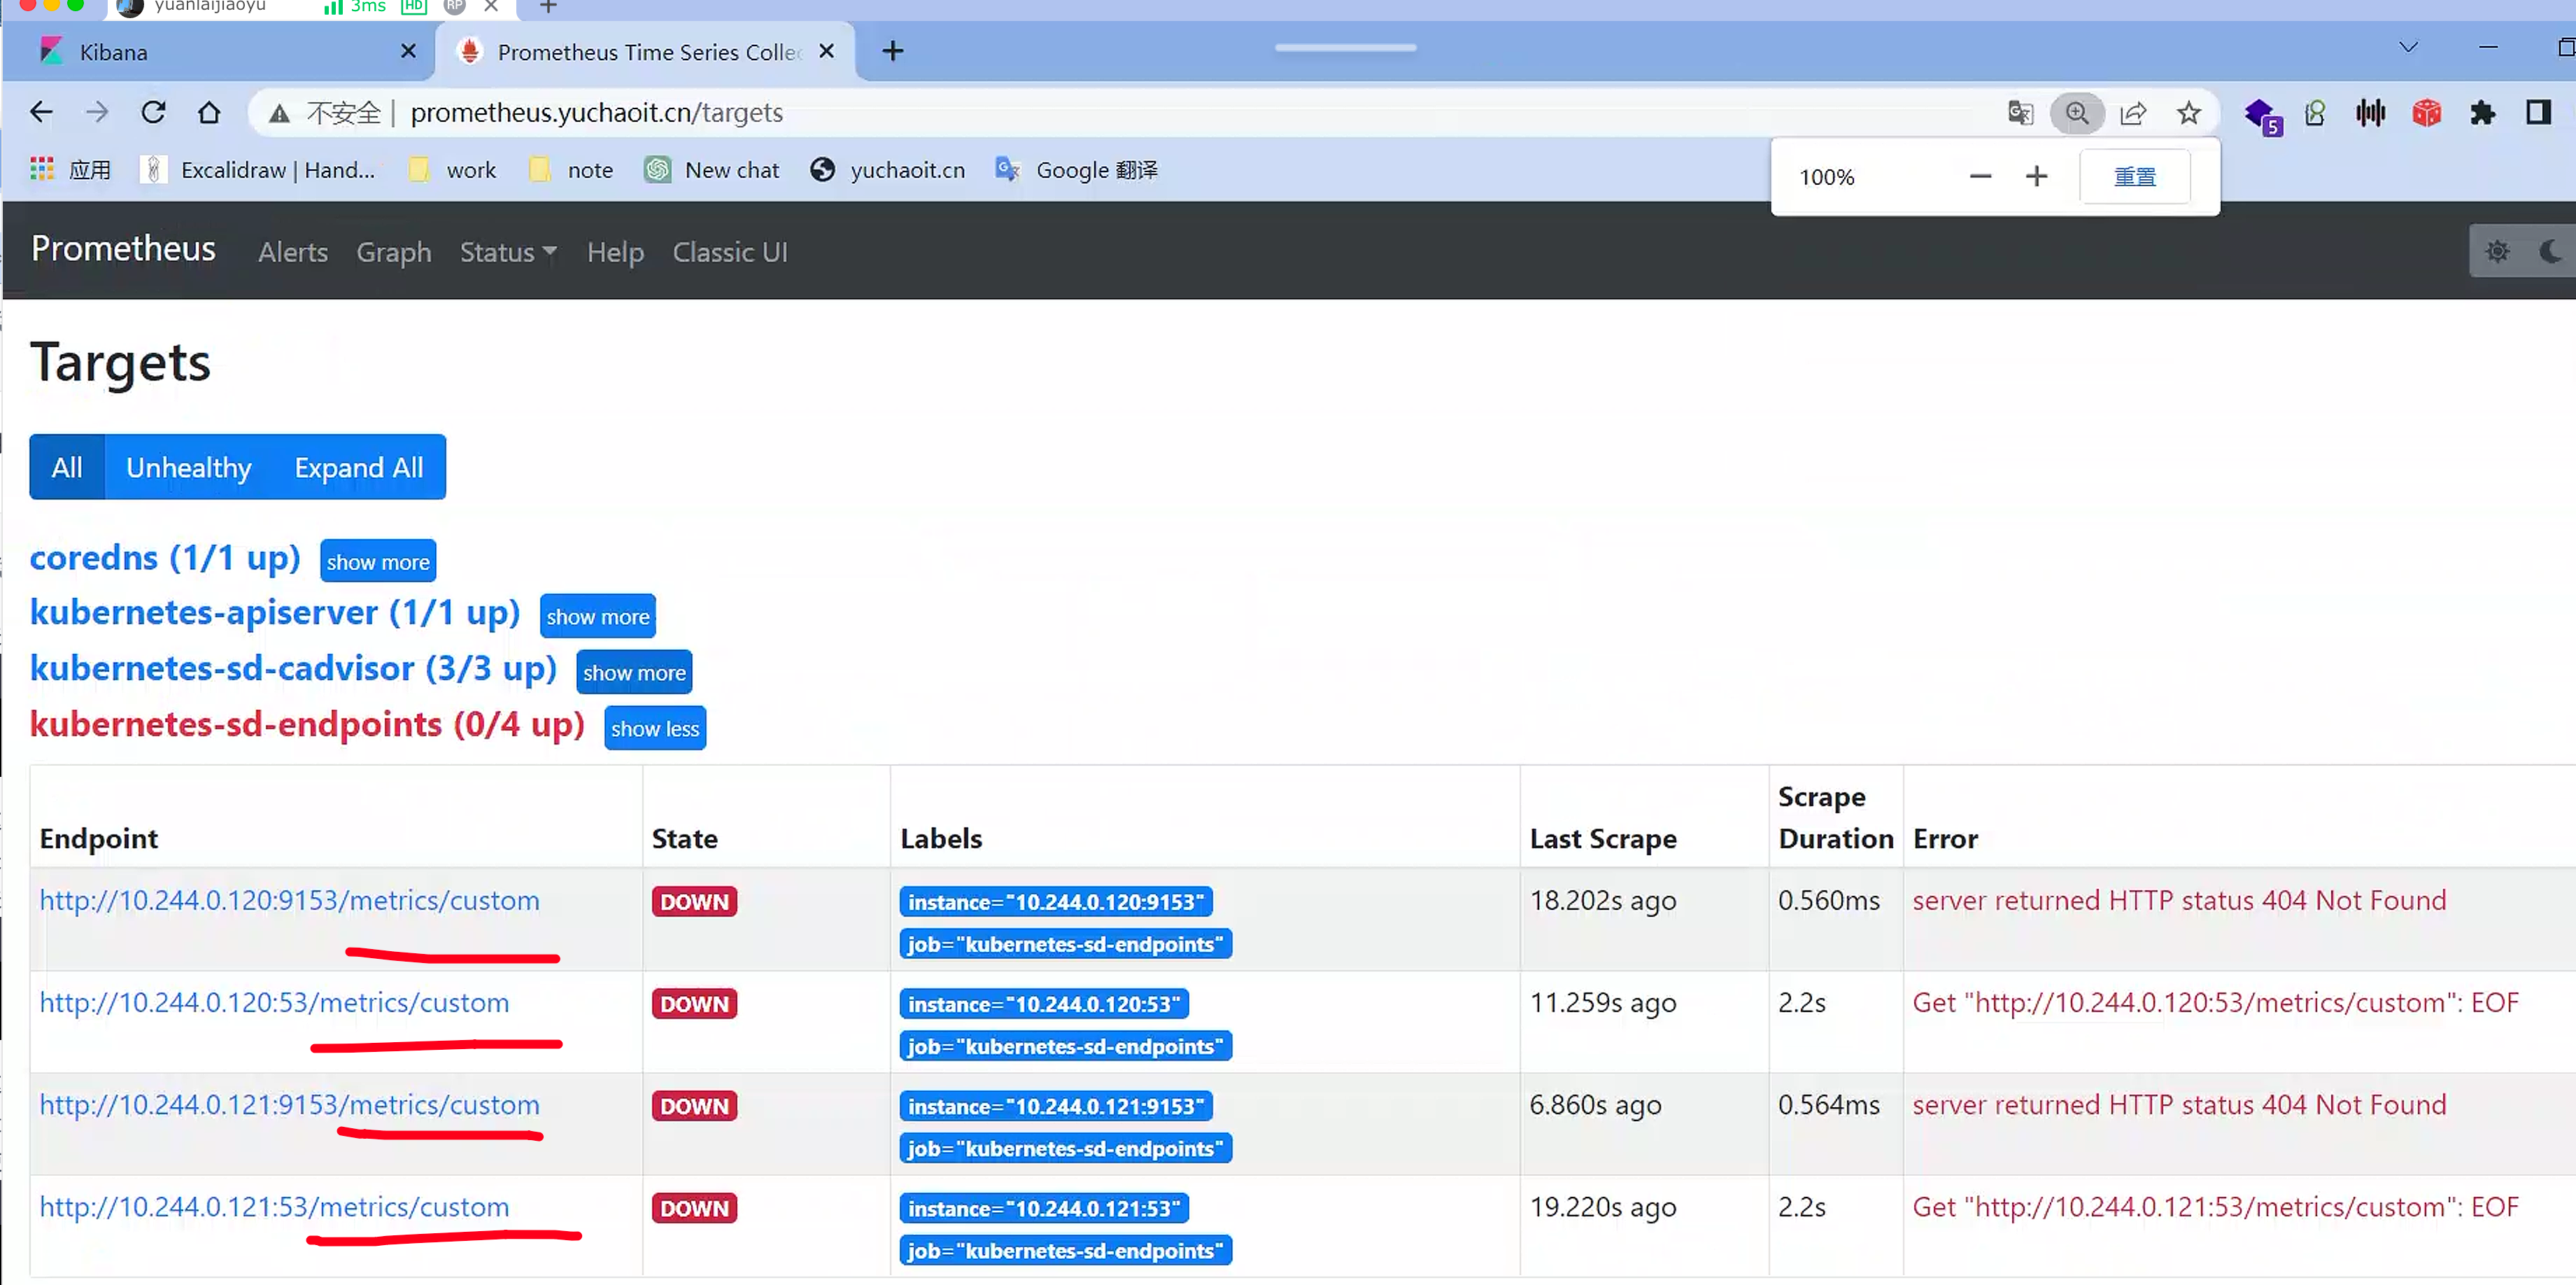Increase page zoom with plus button

point(2036,177)
